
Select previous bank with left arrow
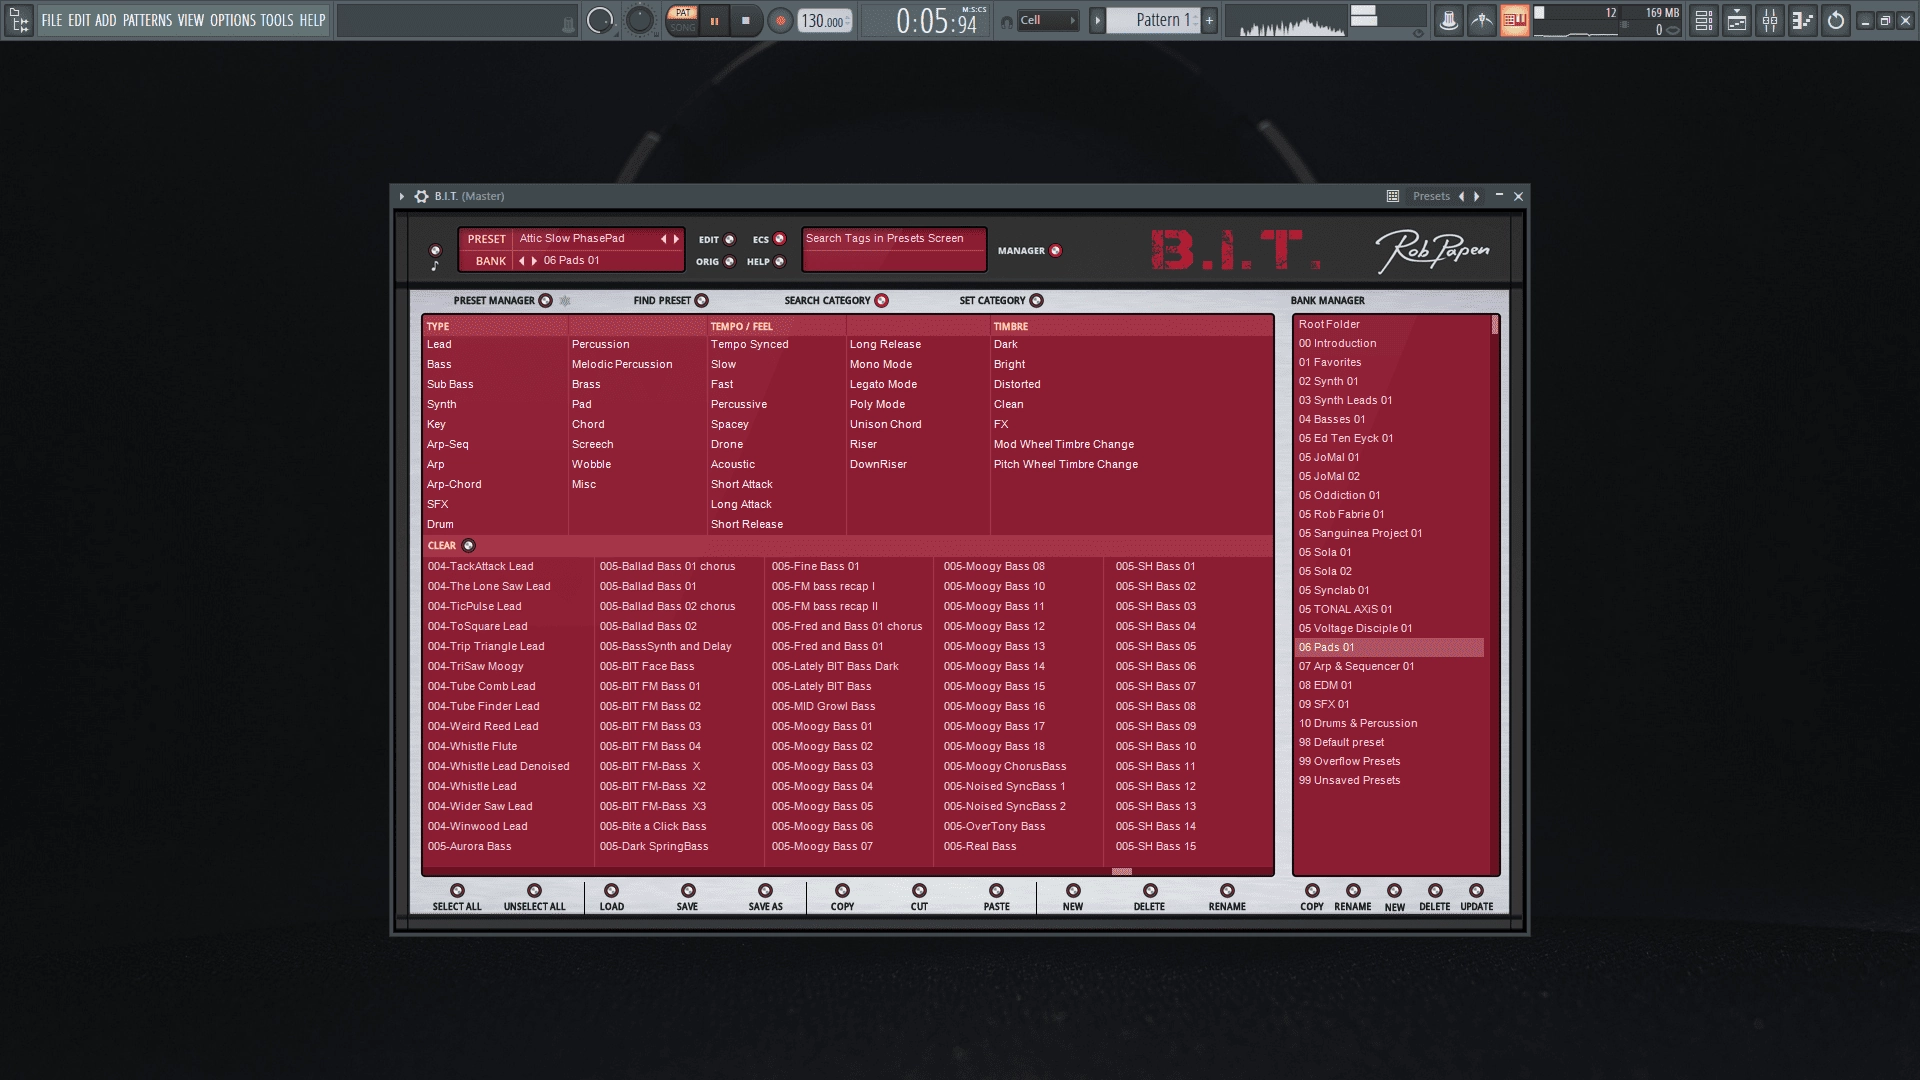pos(521,261)
